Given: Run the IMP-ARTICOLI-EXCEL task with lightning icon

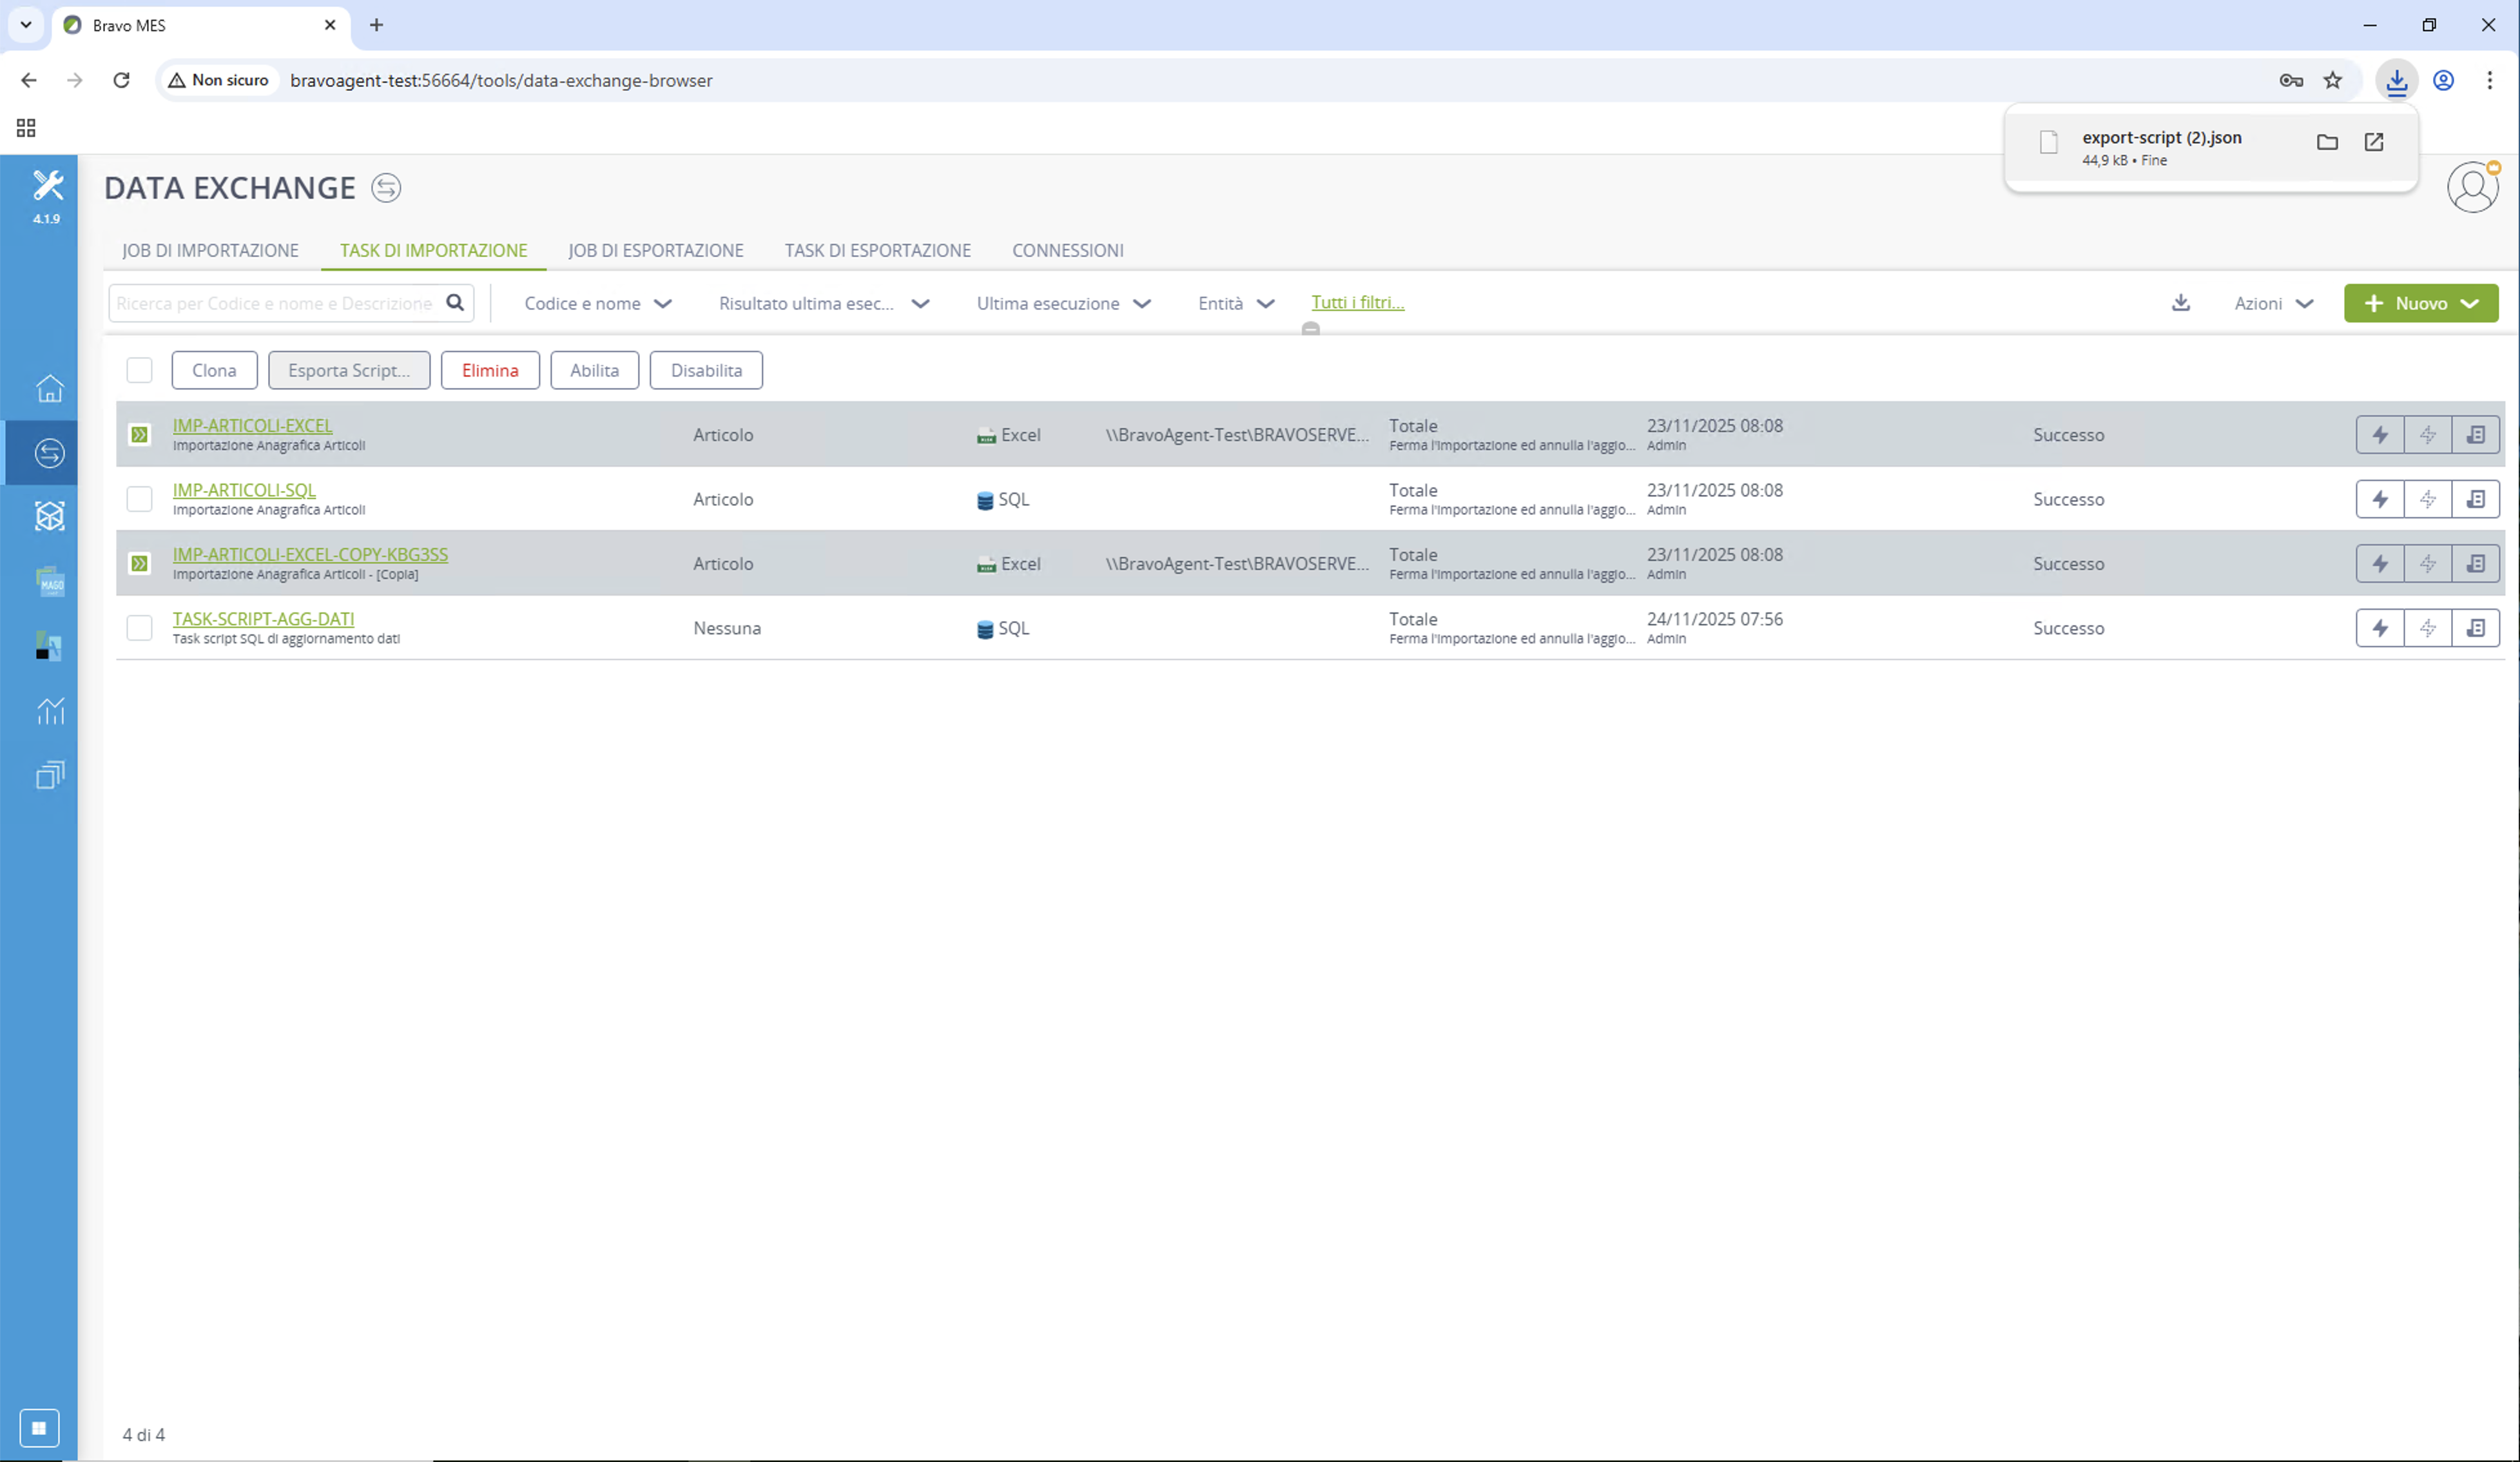Looking at the screenshot, I should tap(2380, 435).
